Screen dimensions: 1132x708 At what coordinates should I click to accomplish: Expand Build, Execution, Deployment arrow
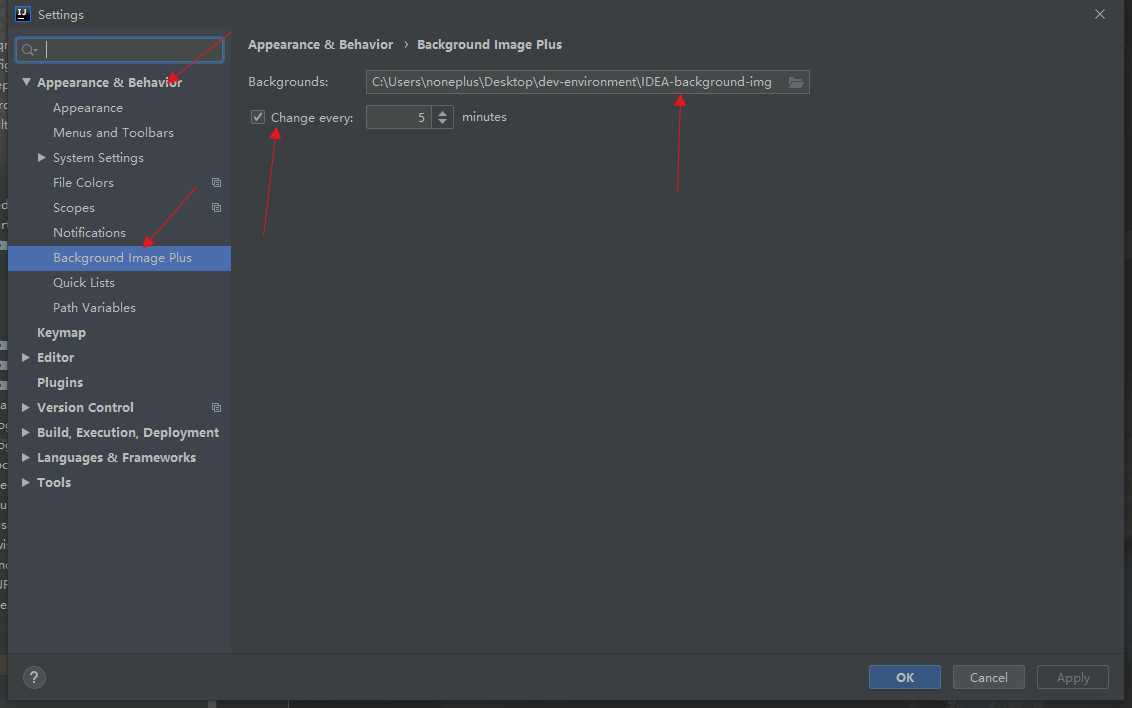(25, 432)
